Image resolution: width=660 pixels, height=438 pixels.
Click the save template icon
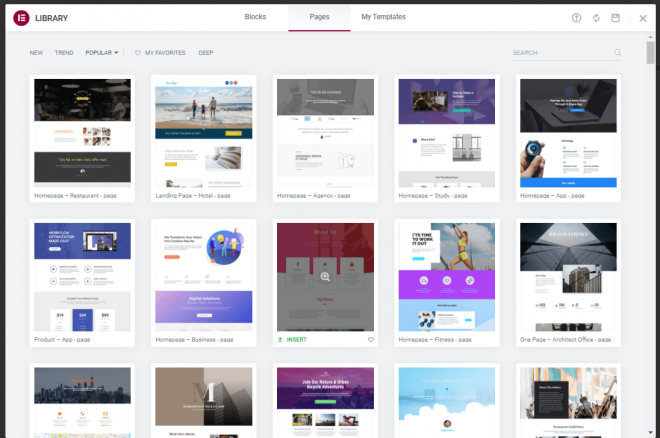(615, 18)
